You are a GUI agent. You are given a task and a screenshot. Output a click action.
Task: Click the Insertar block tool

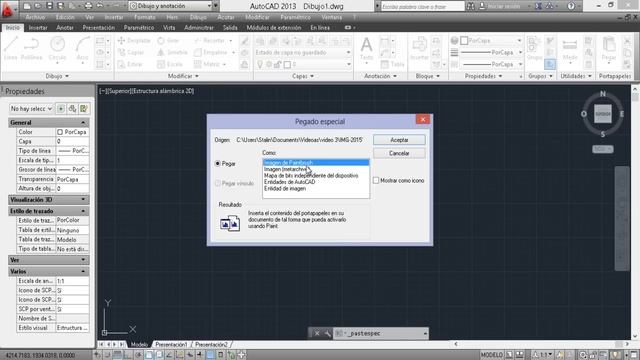419,48
